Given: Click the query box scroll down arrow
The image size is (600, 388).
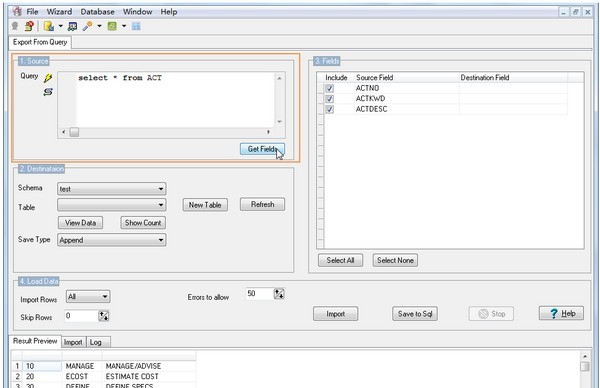Looking at the screenshot, I should [x=280, y=122].
